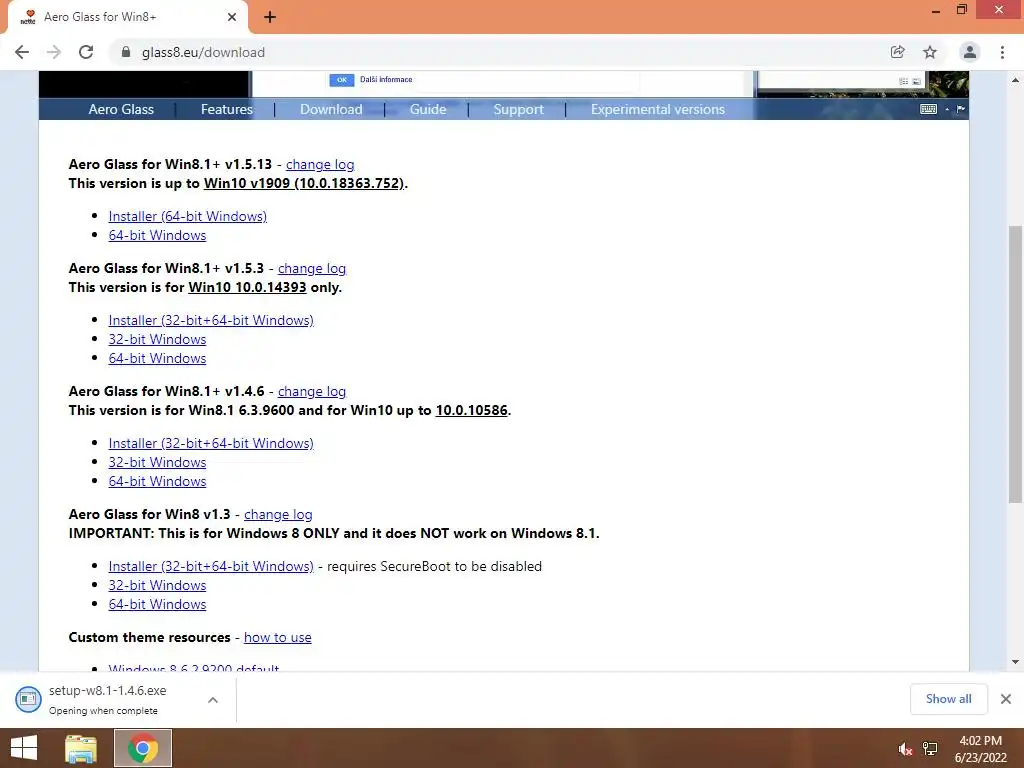This screenshot has height=768, width=1024.
Task: Click the network tray icon
Action: (930, 749)
